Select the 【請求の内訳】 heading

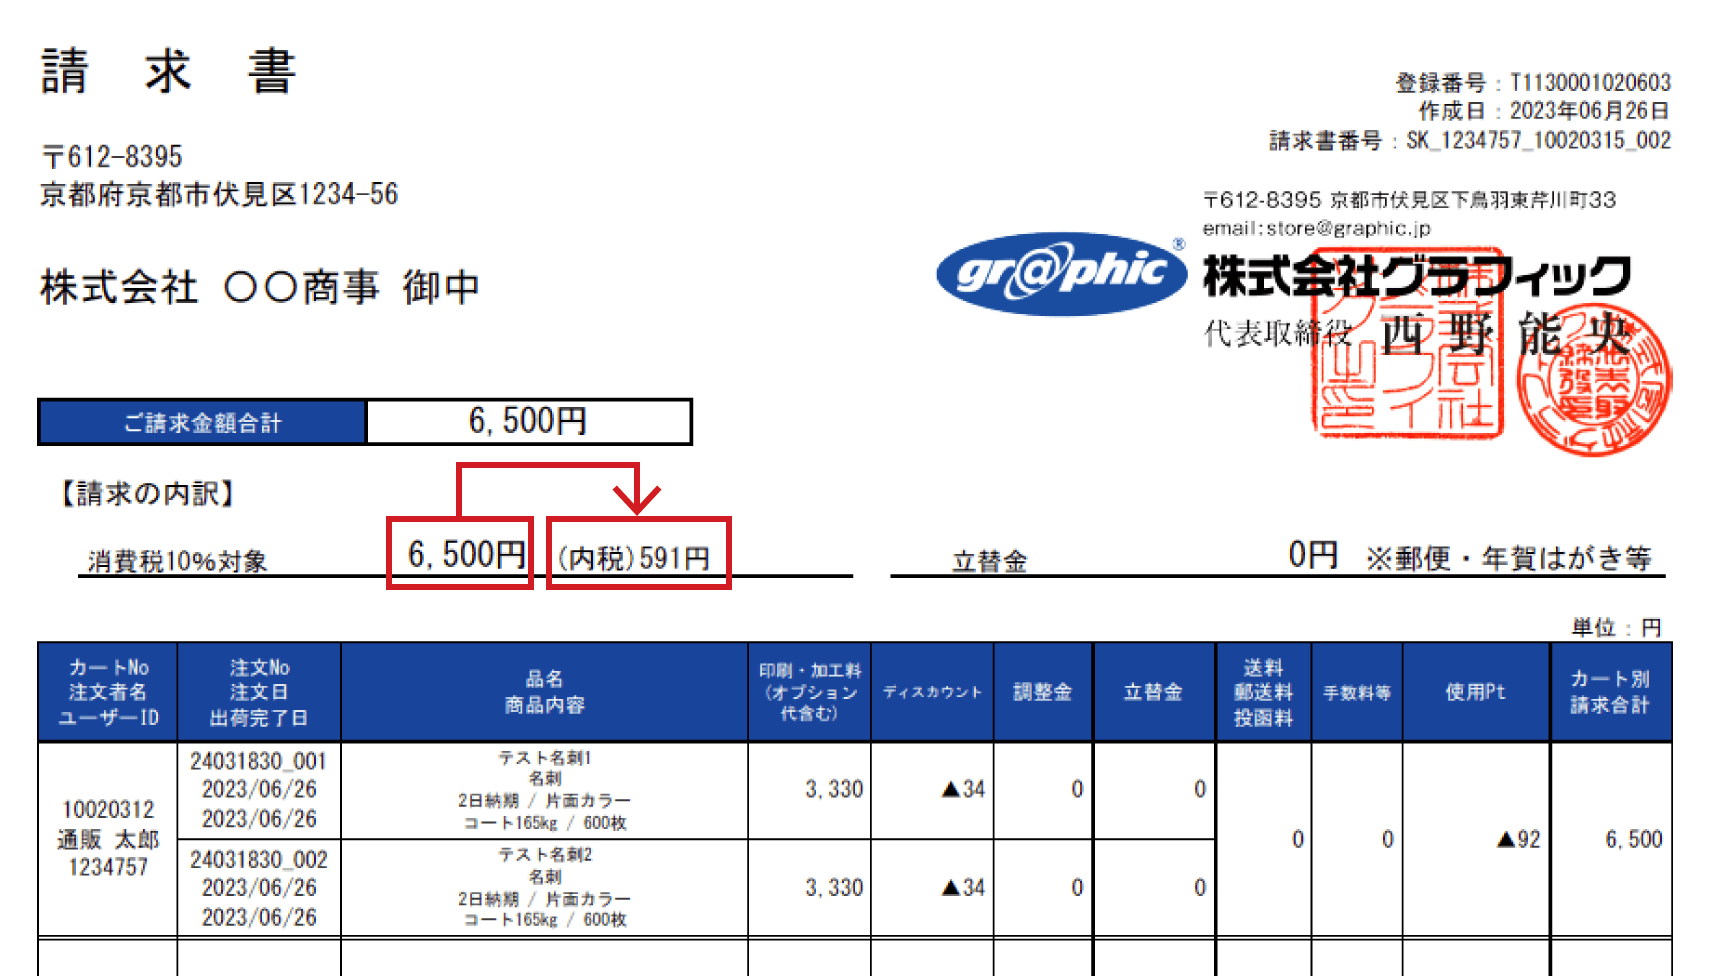click(x=148, y=493)
